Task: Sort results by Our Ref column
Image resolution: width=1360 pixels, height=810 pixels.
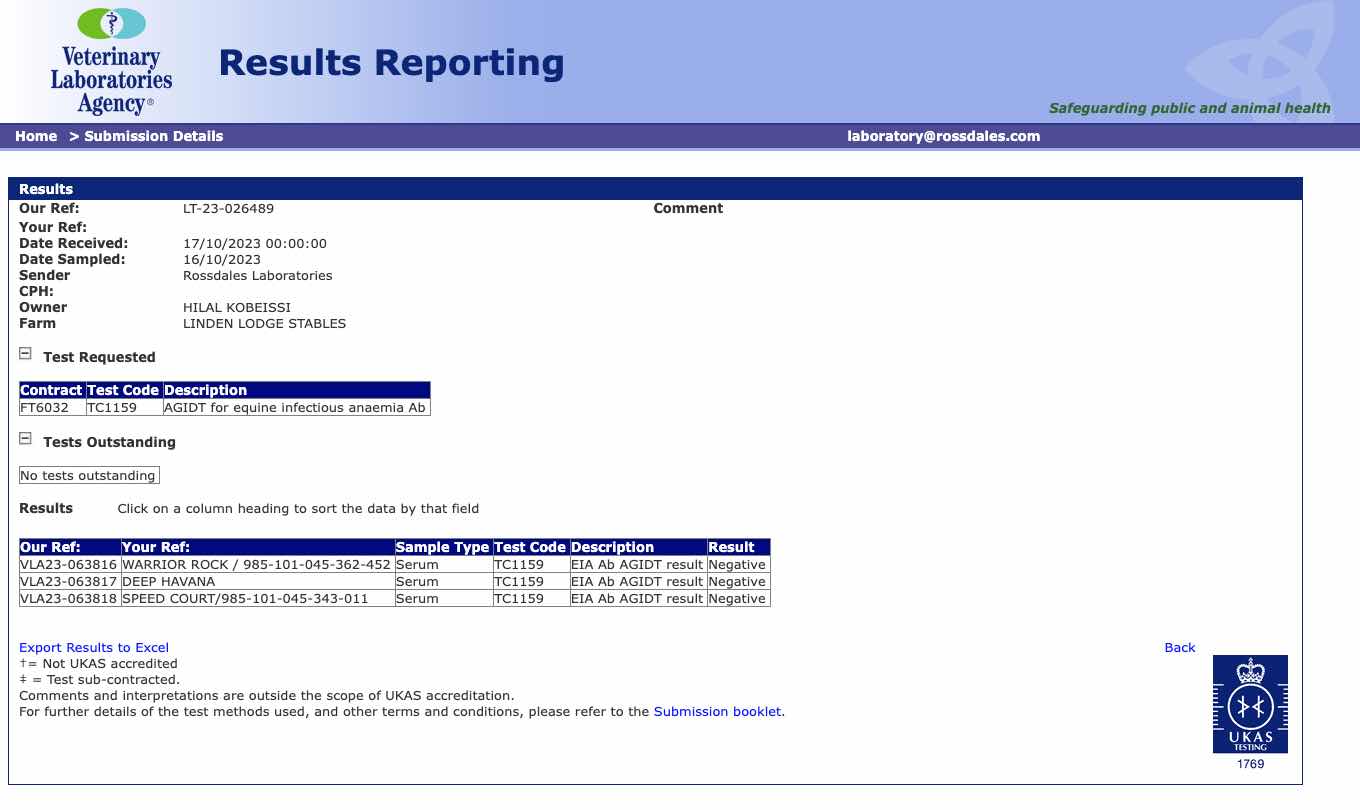Action: pyautogui.click(x=50, y=547)
